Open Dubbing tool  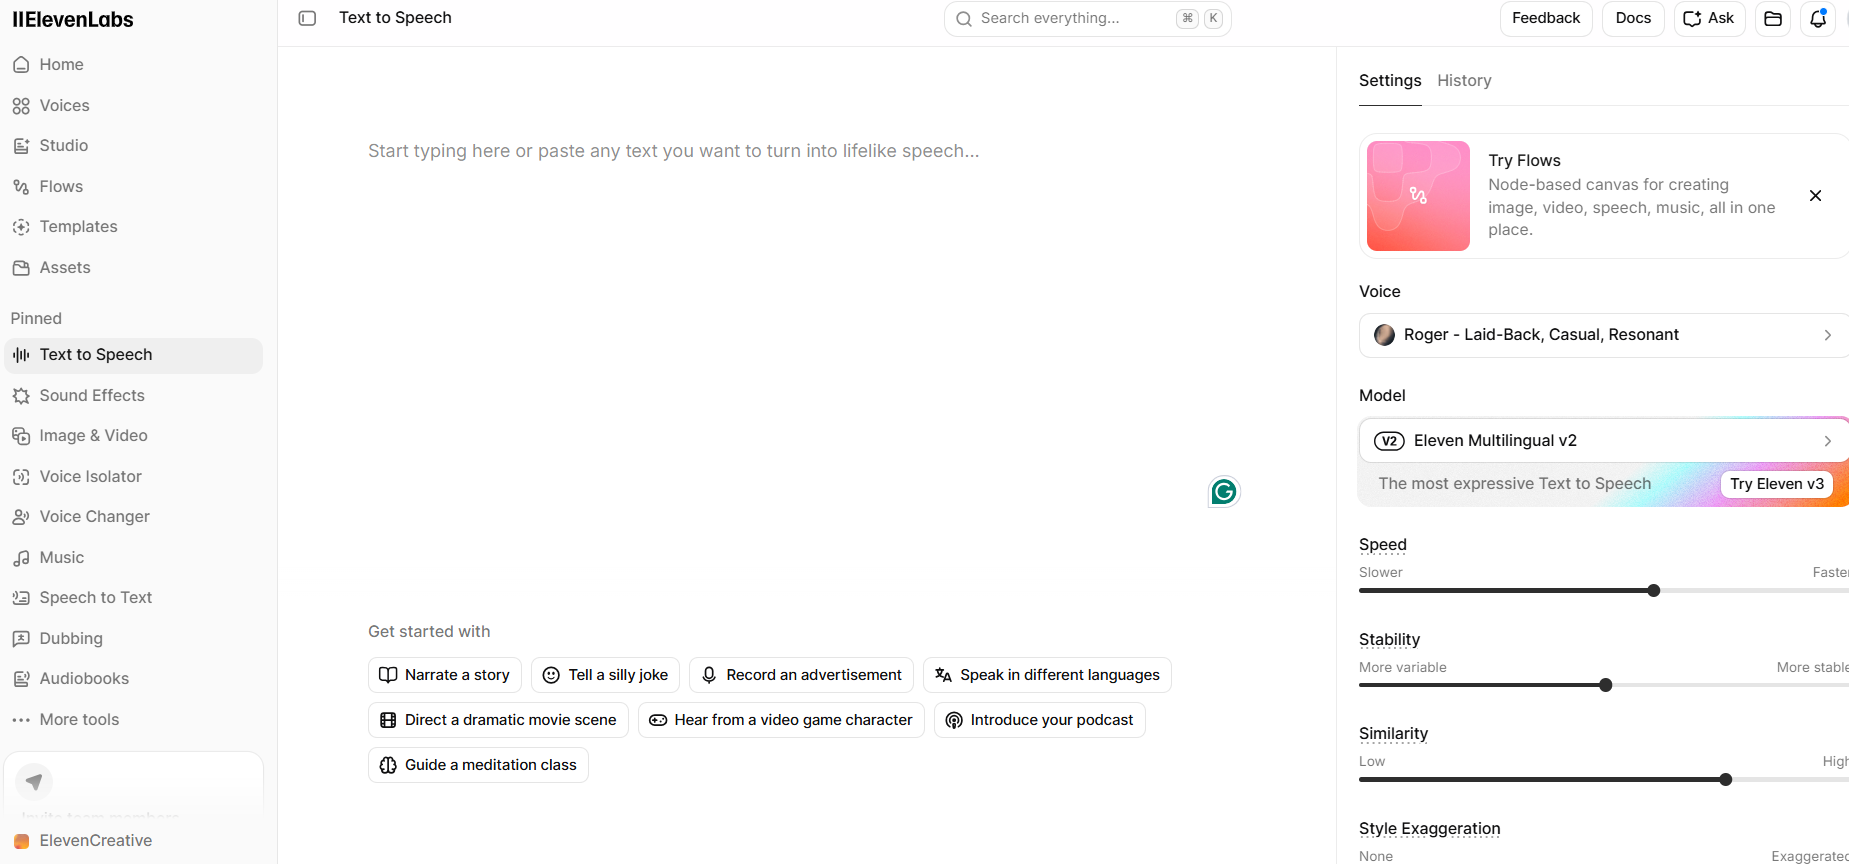pyautogui.click(x=133, y=639)
